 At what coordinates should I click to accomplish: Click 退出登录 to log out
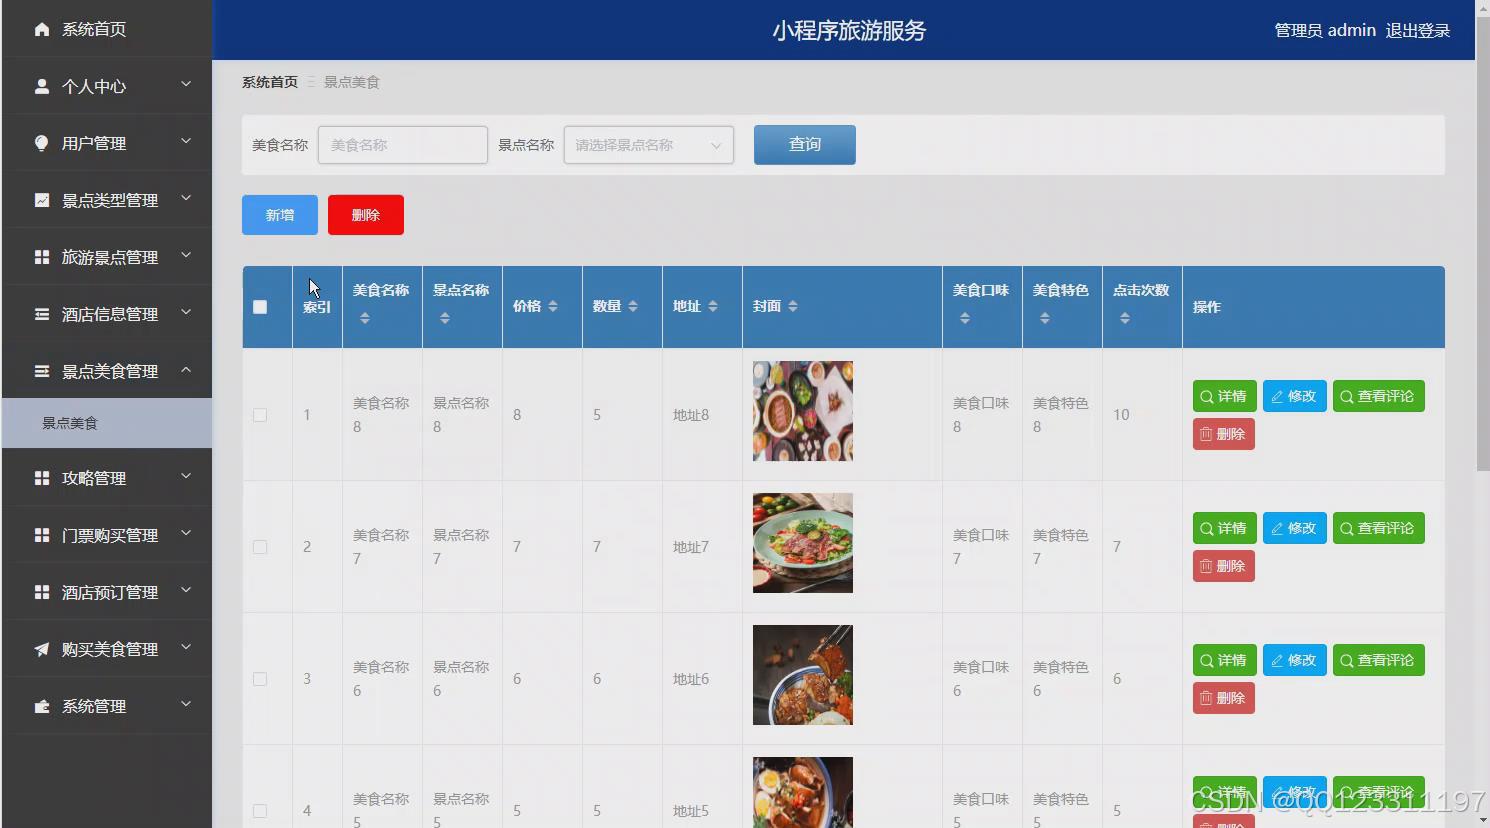(1417, 31)
